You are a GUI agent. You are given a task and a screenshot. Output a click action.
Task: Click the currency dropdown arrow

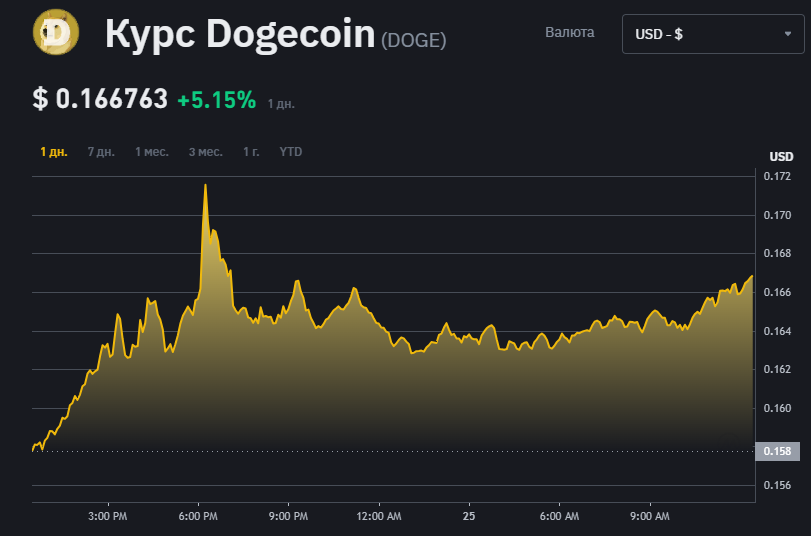[788, 34]
